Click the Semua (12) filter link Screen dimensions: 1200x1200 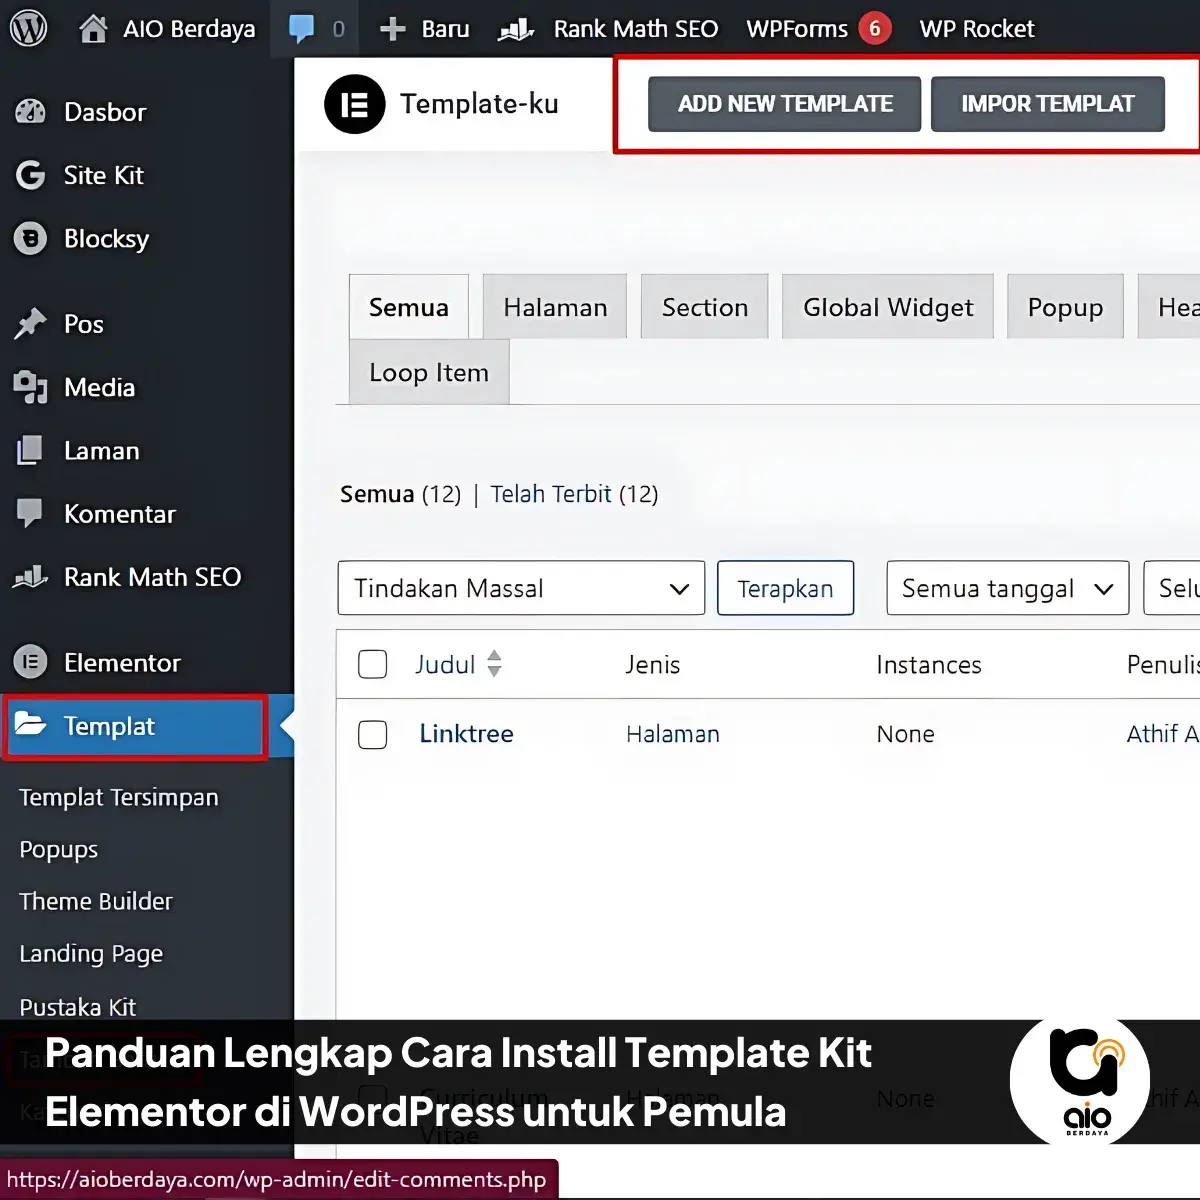400,494
